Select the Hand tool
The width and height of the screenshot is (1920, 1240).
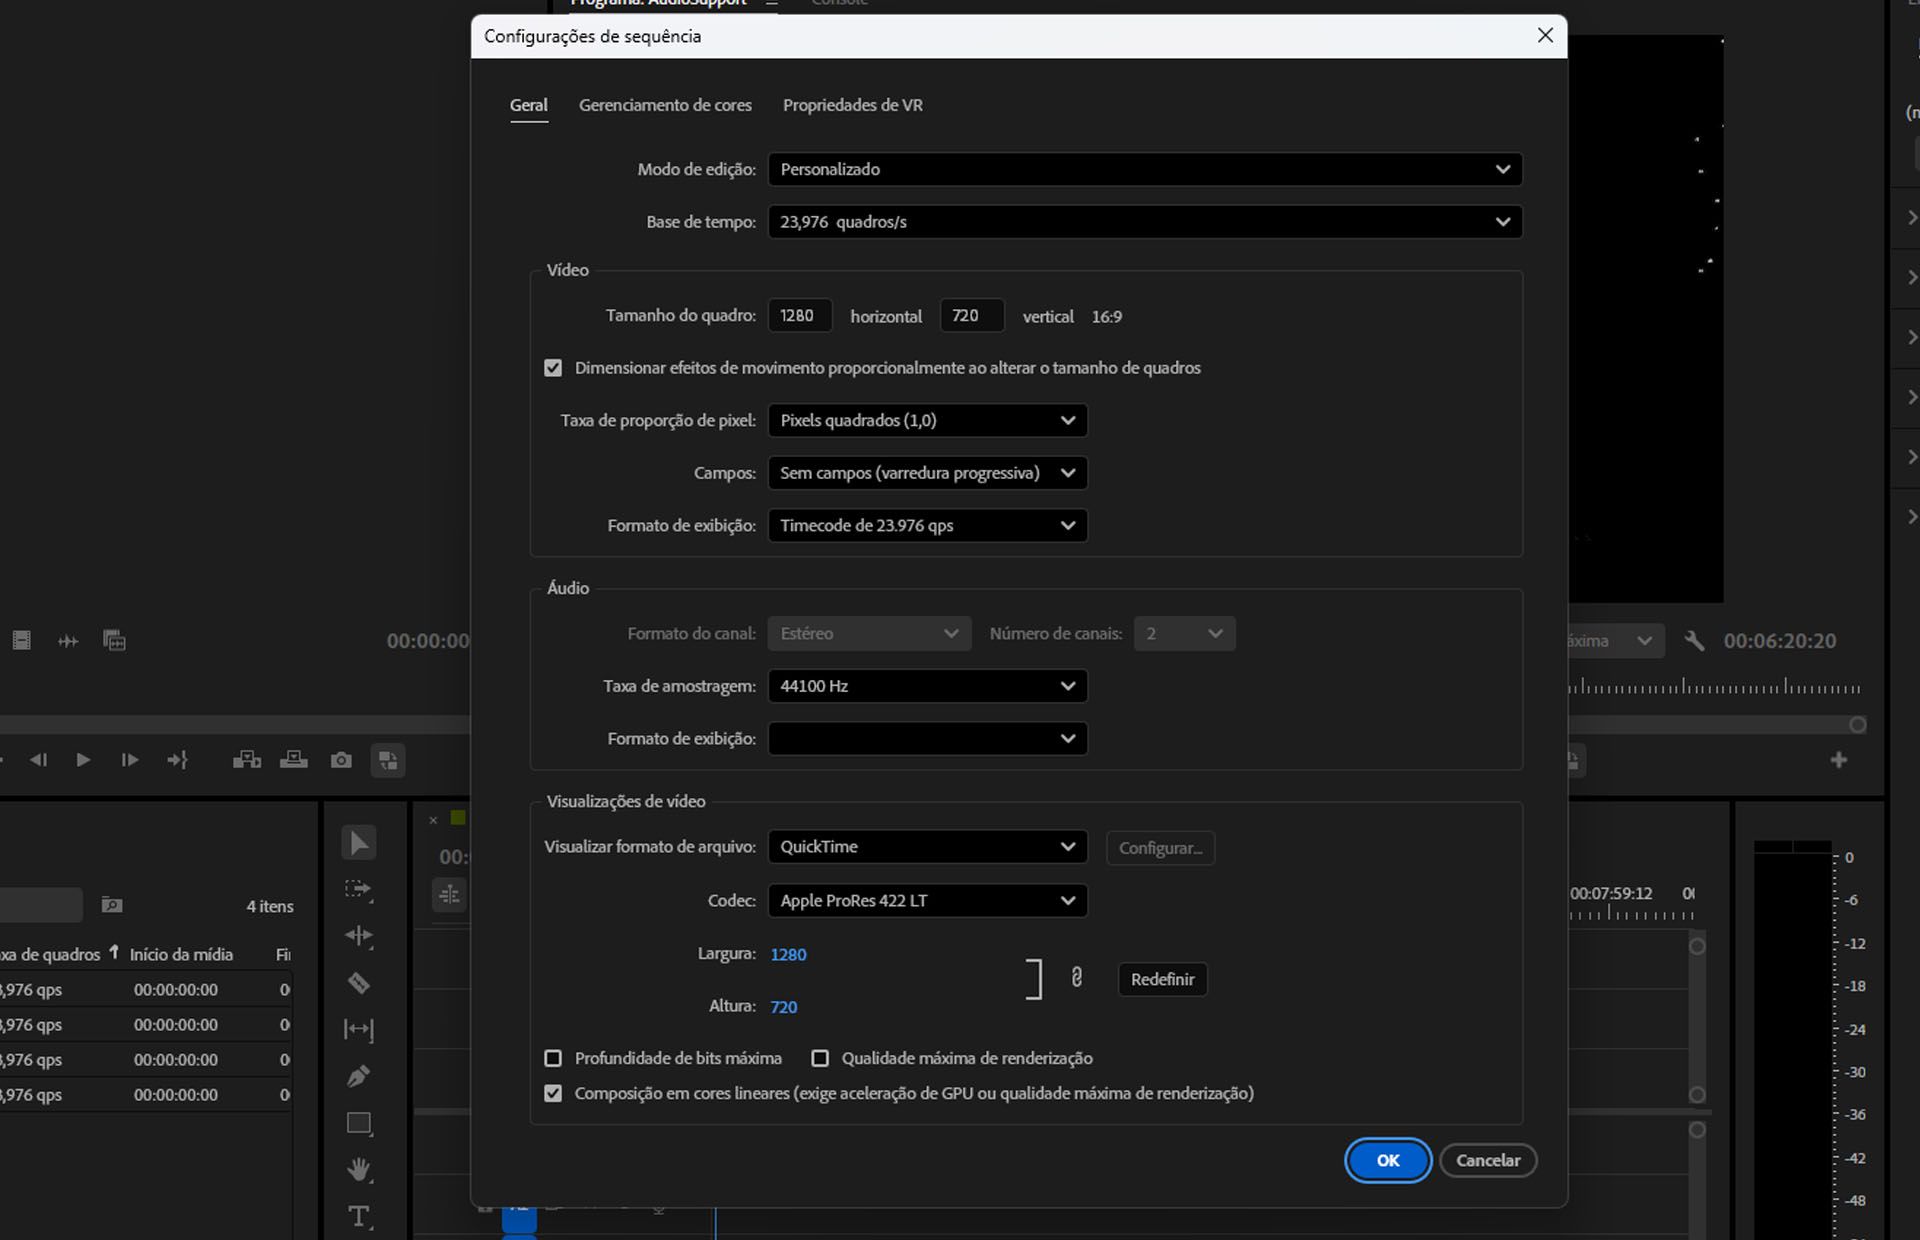point(358,1169)
